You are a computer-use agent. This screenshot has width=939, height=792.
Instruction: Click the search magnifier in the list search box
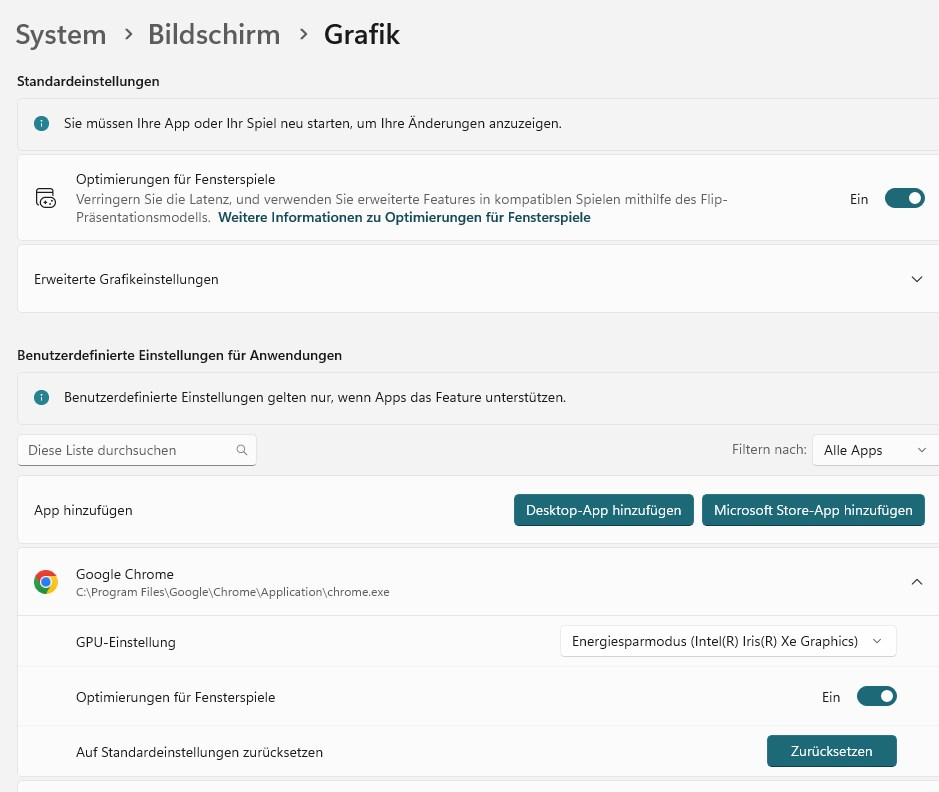(242, 450)
